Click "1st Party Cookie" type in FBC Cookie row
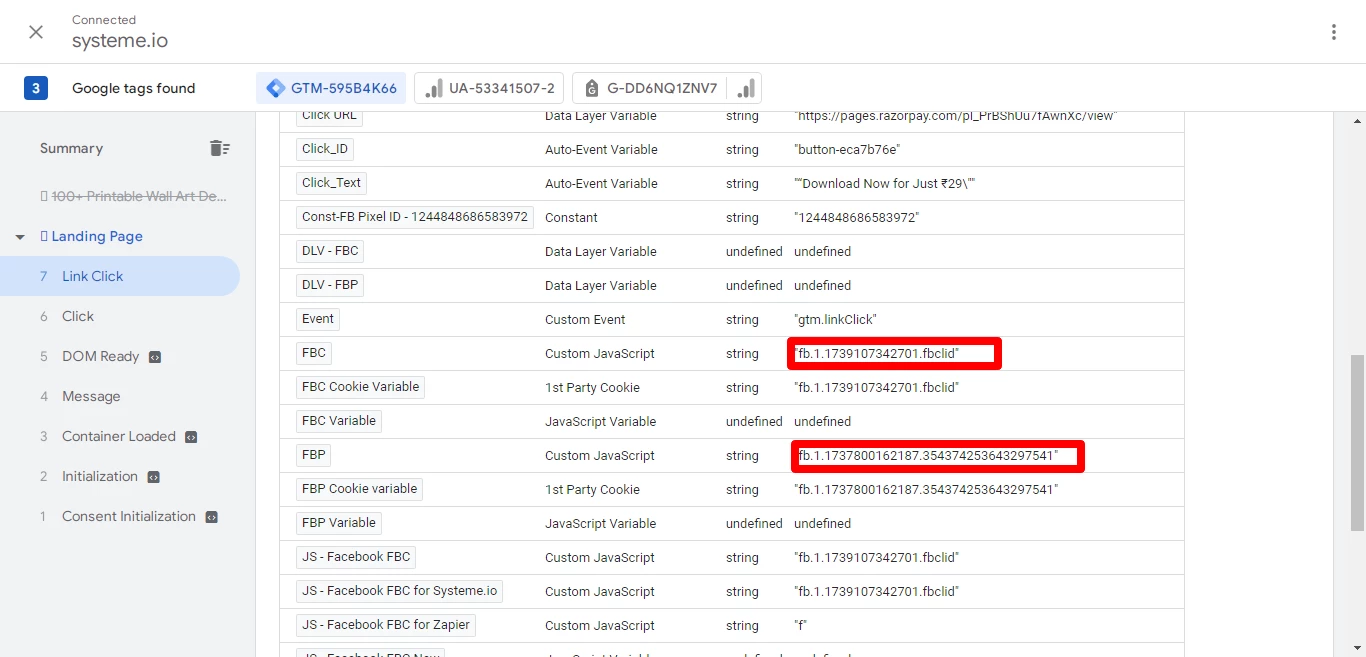 [x=592, y=387]
